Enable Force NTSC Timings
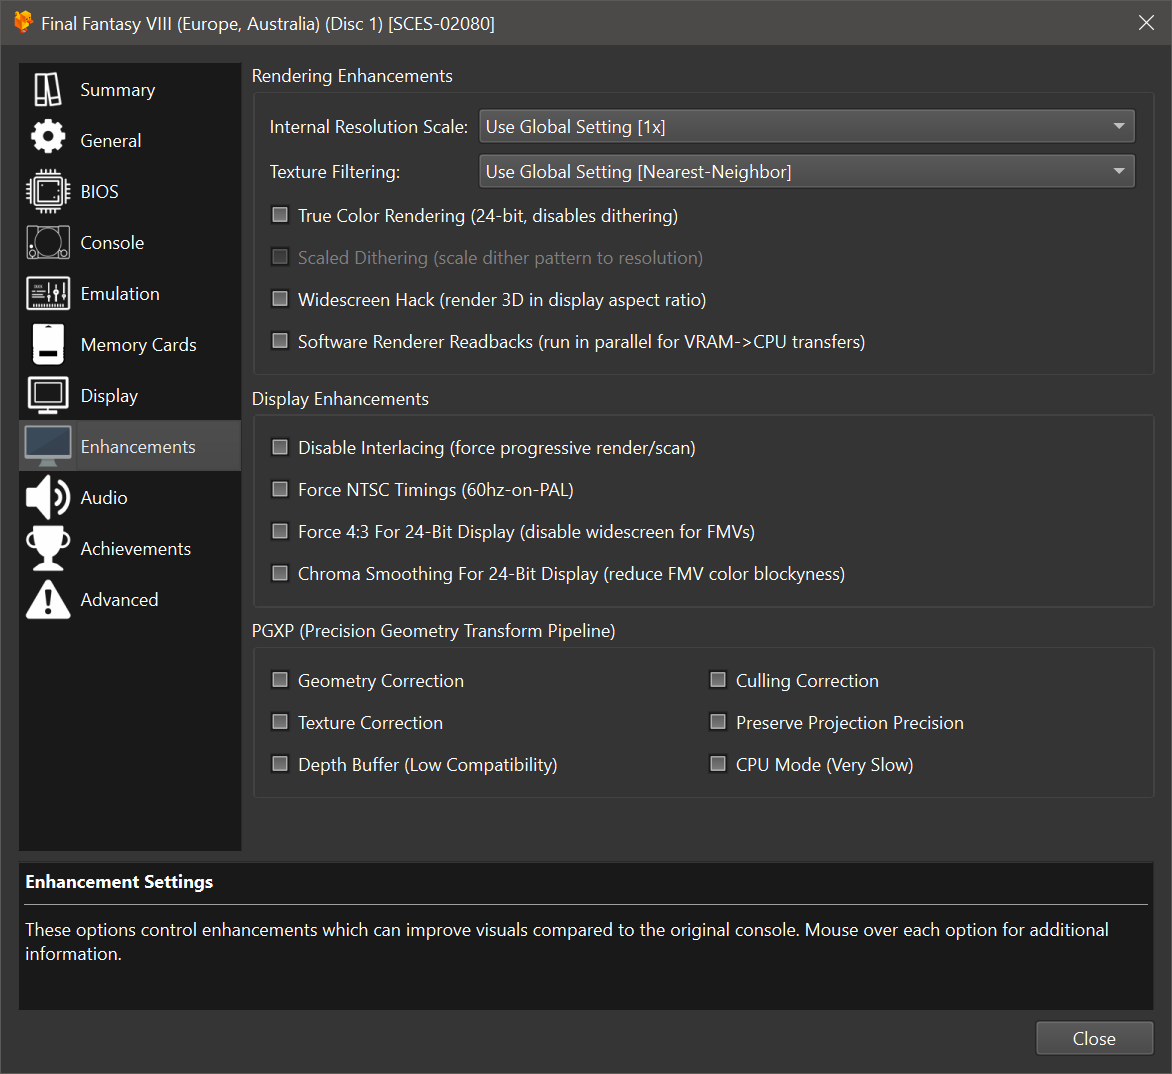This screenshot has width=1172, height=1074. pyautogui.click(x=280, y=489)
